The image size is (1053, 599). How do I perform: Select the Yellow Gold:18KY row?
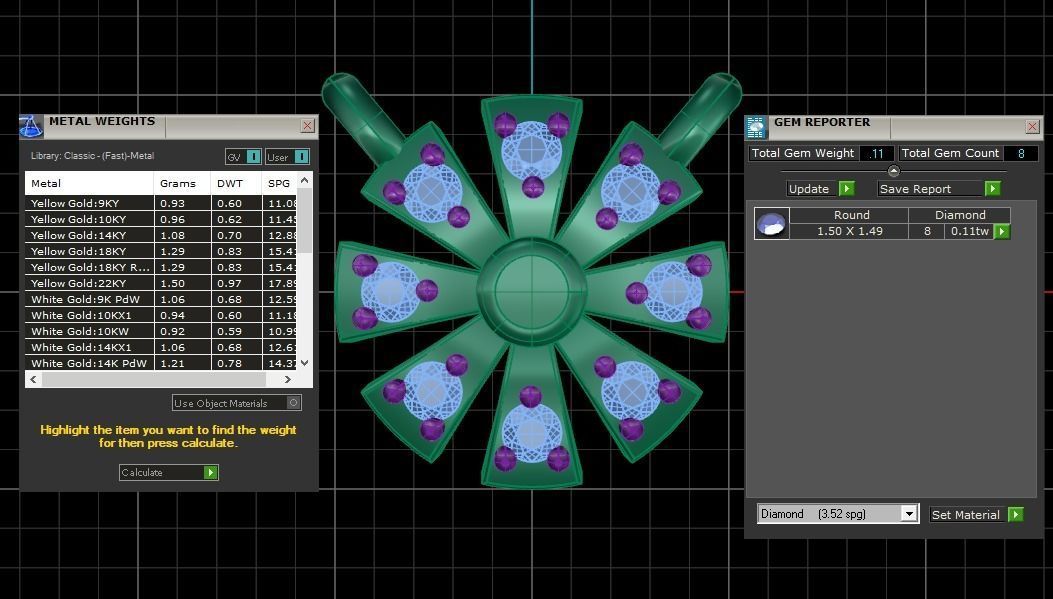point(161,251)
